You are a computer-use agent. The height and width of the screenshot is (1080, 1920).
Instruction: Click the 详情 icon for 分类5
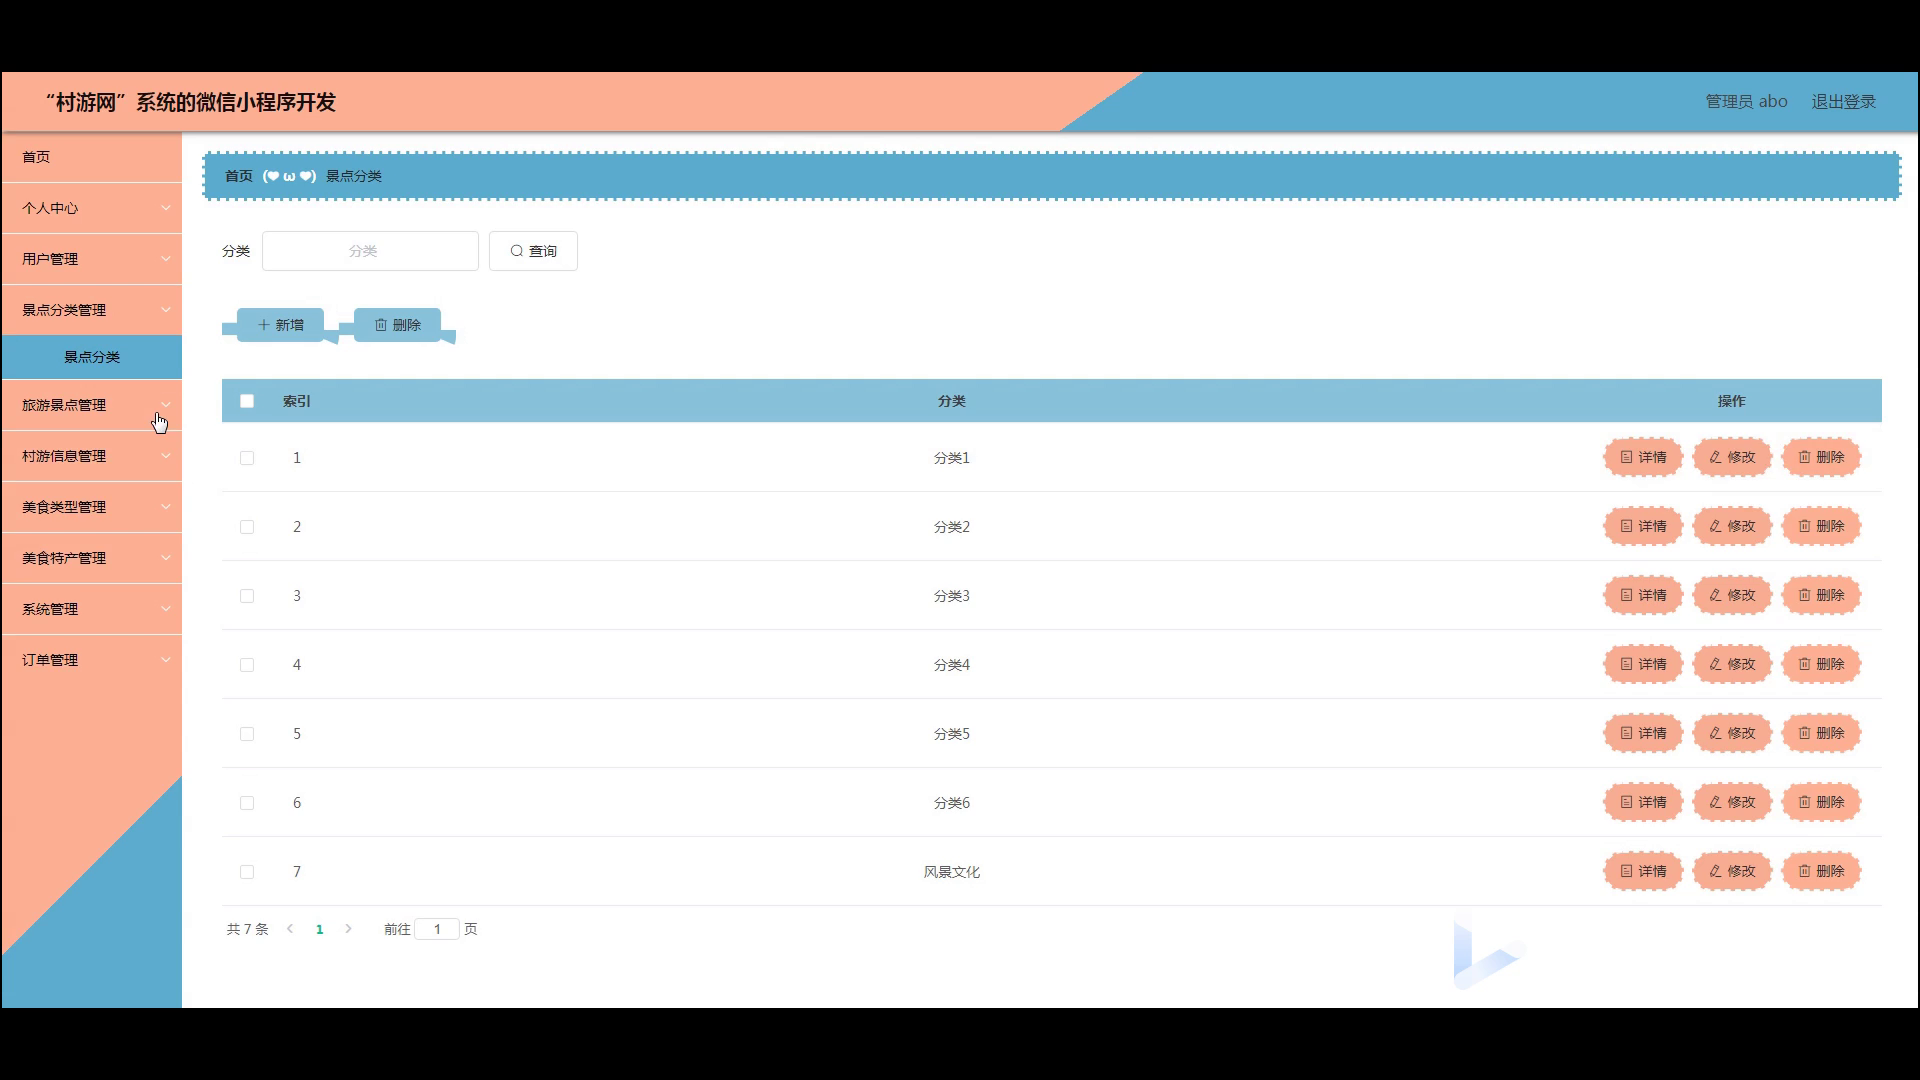(x=1626, y=733)
